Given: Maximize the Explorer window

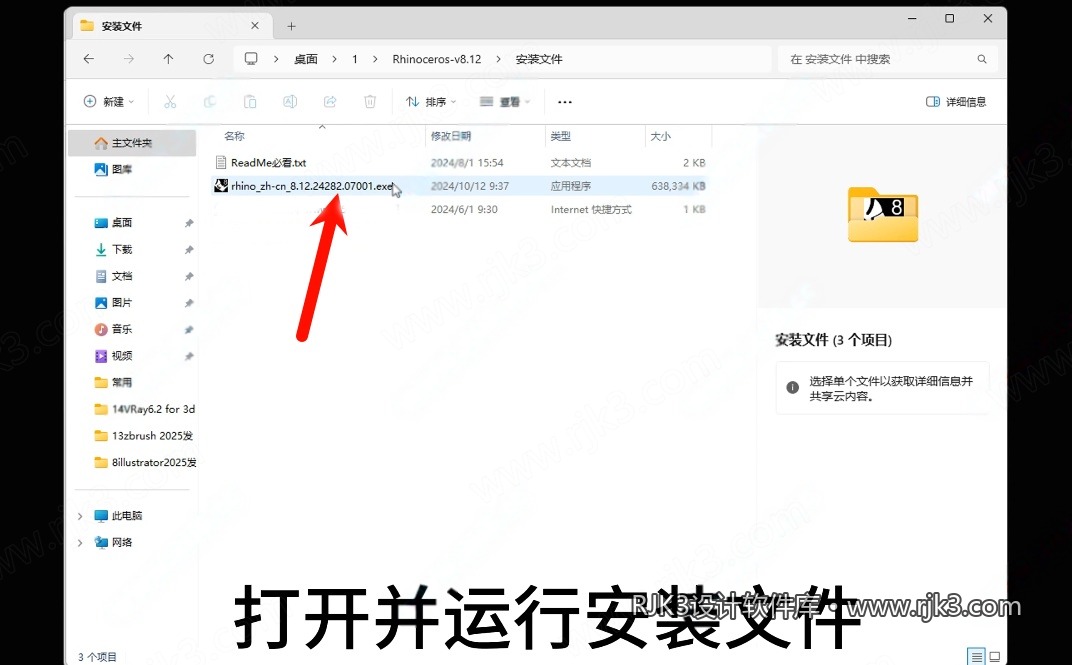Looking at the screenshot, I should click(x=950, y=18).
